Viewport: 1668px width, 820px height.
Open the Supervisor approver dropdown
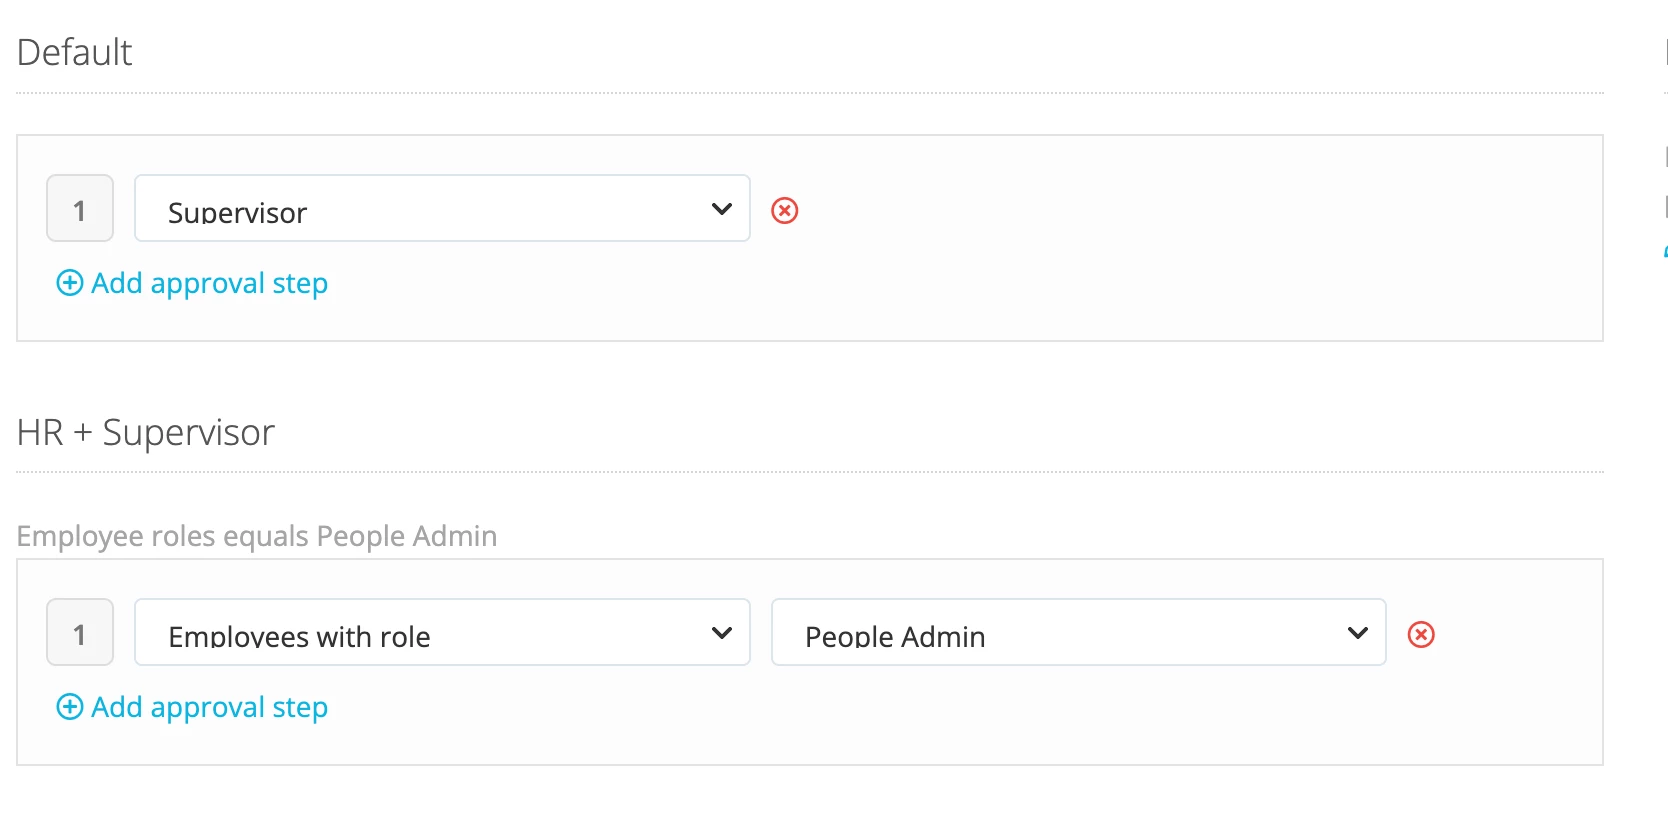tap(442, 208)
